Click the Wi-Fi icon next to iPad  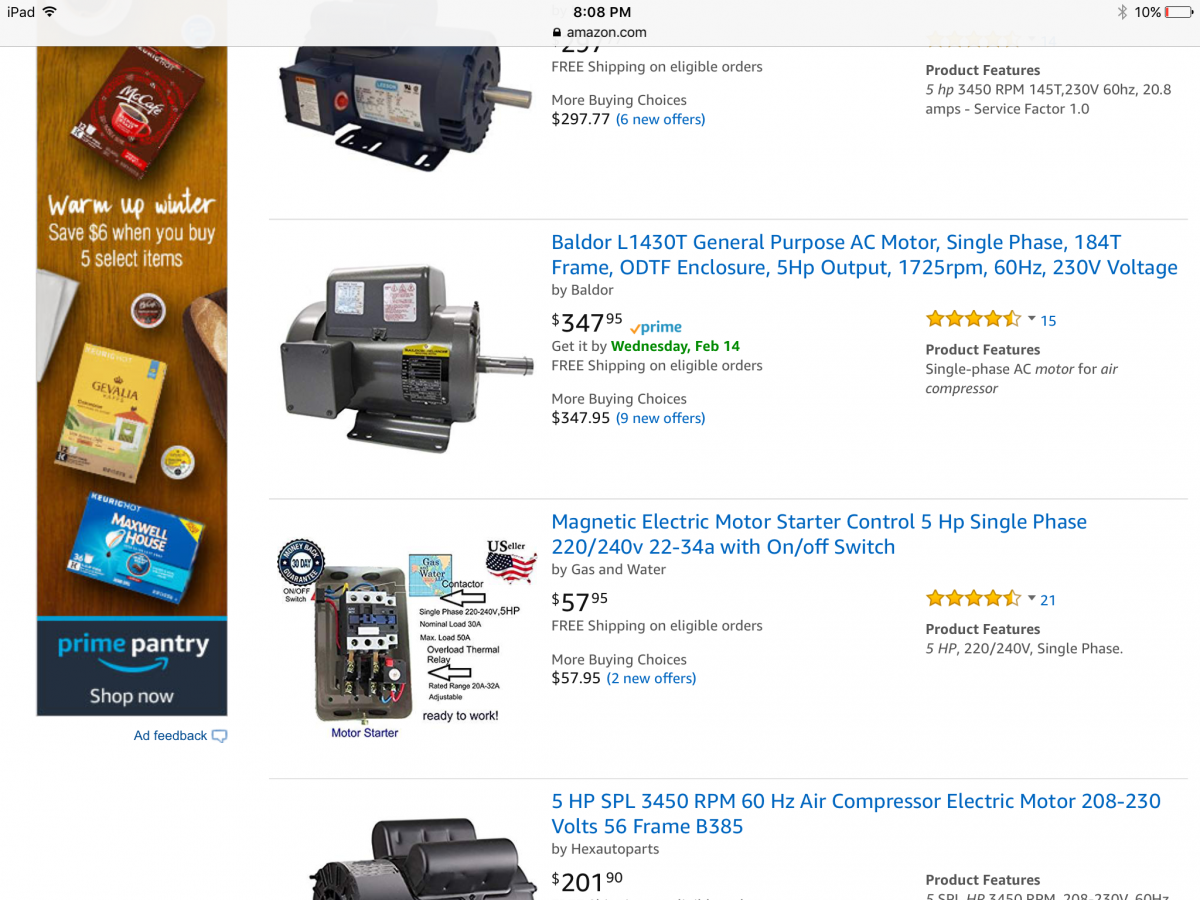(50, 12)
